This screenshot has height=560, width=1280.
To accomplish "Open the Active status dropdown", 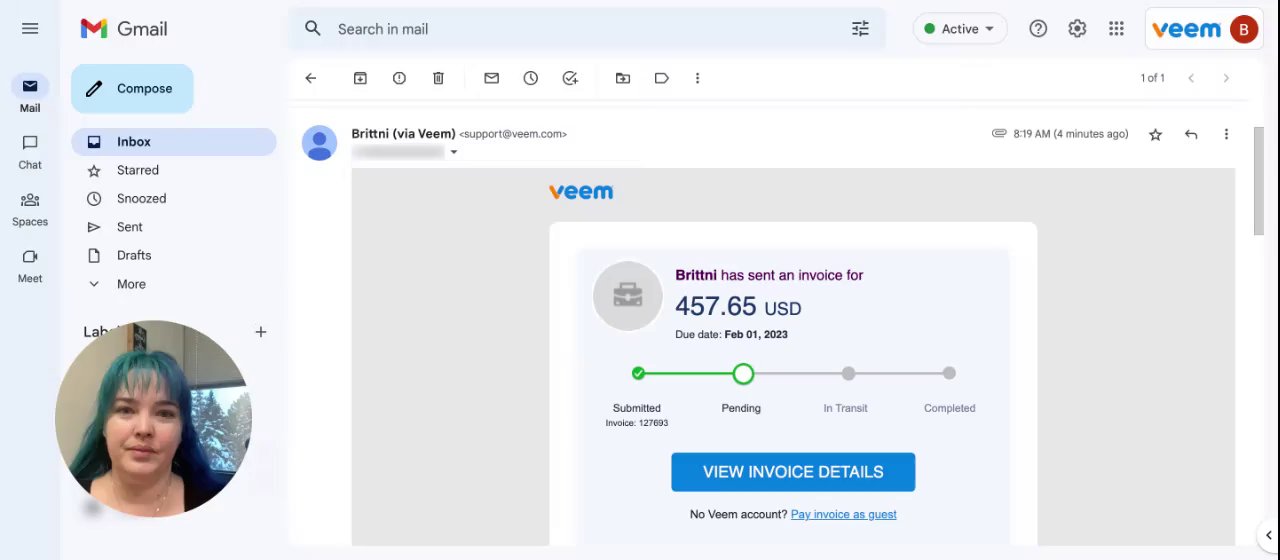I will [959, 29].
